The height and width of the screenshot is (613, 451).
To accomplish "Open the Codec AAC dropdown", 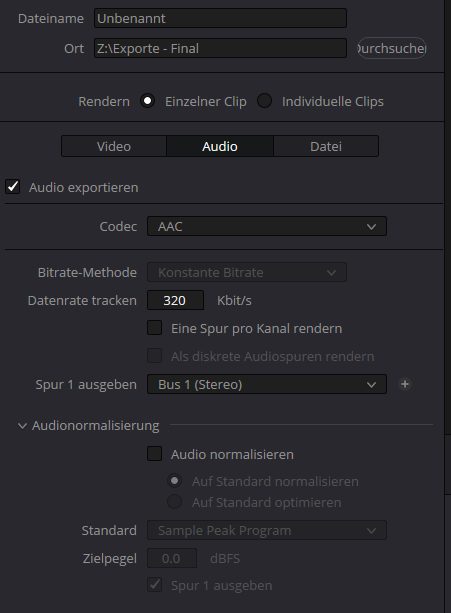I will point(267,226).
